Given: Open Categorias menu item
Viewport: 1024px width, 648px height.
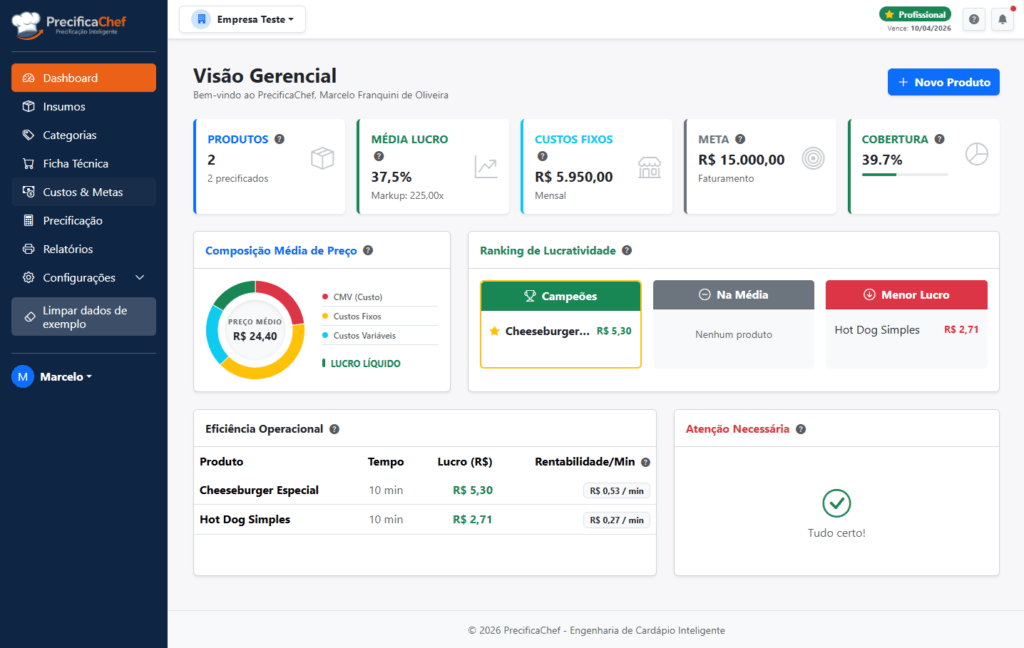Looking at the screenshot, I should pyautogui.click(x=84, y=135).
